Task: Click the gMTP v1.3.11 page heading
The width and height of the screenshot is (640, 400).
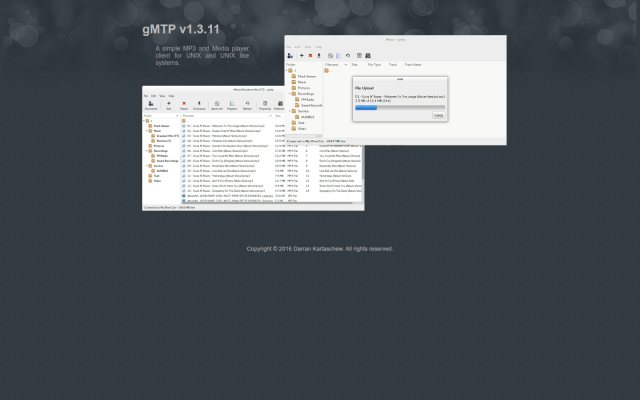Action: point(181,29)
